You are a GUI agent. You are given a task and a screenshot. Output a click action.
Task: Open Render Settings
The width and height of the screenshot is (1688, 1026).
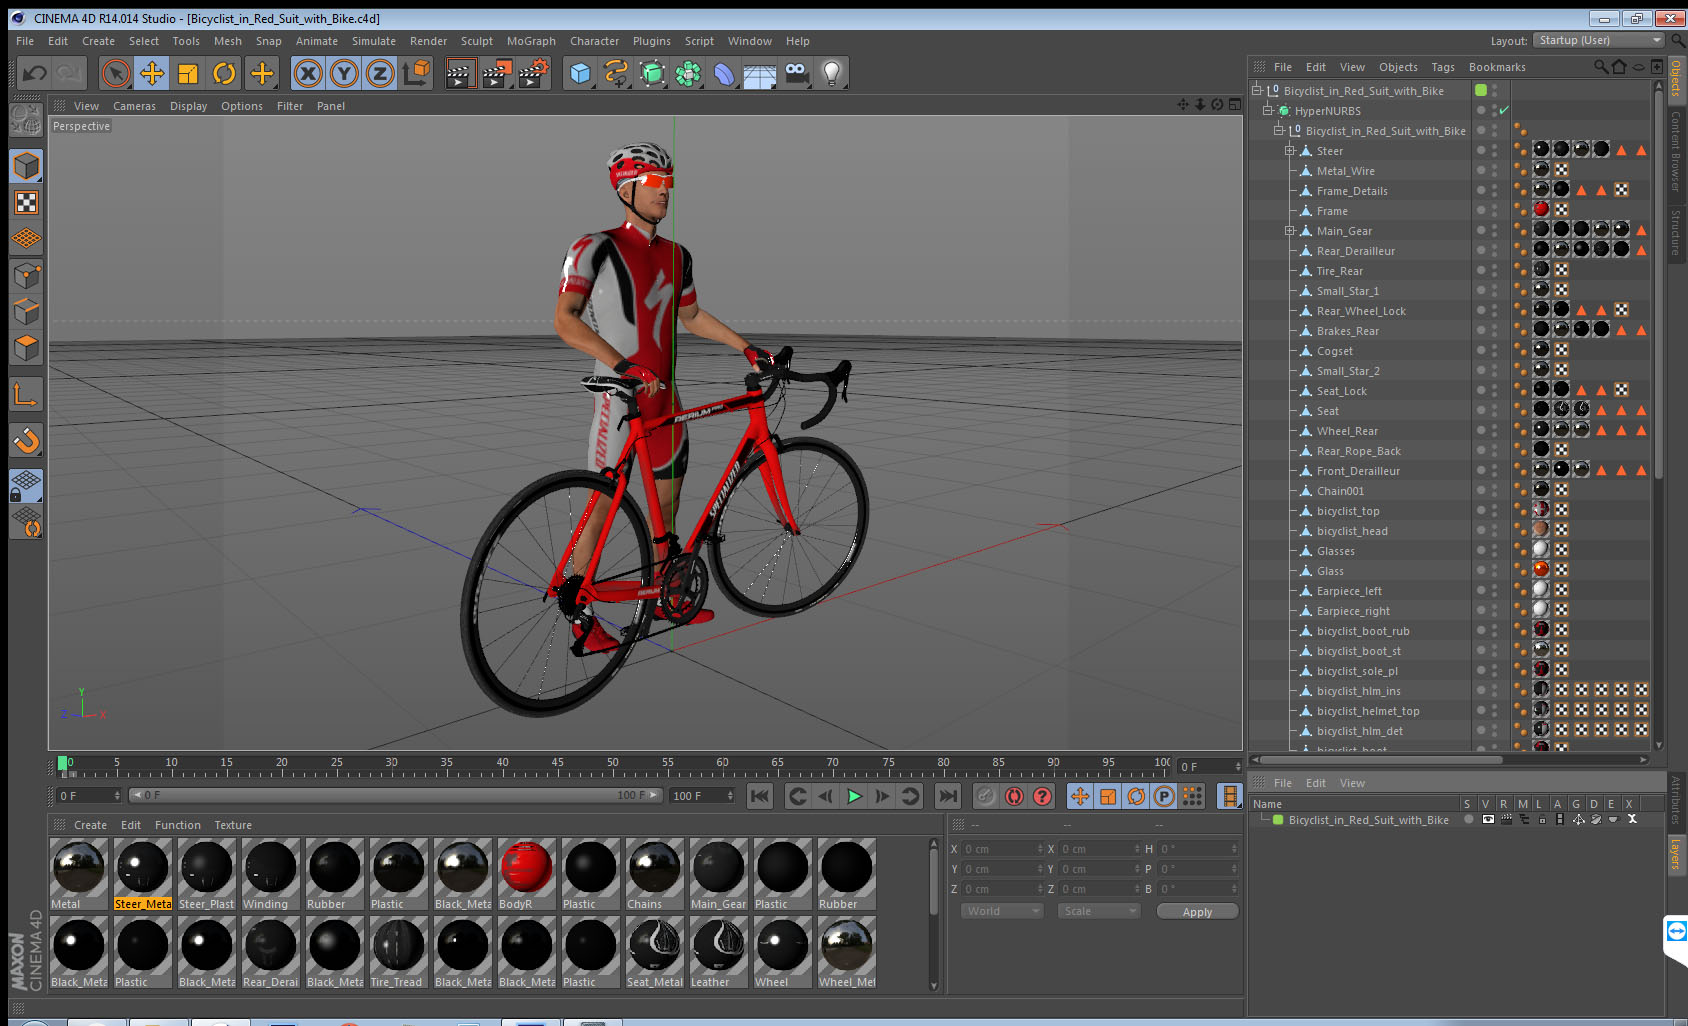tap(534, 73)
